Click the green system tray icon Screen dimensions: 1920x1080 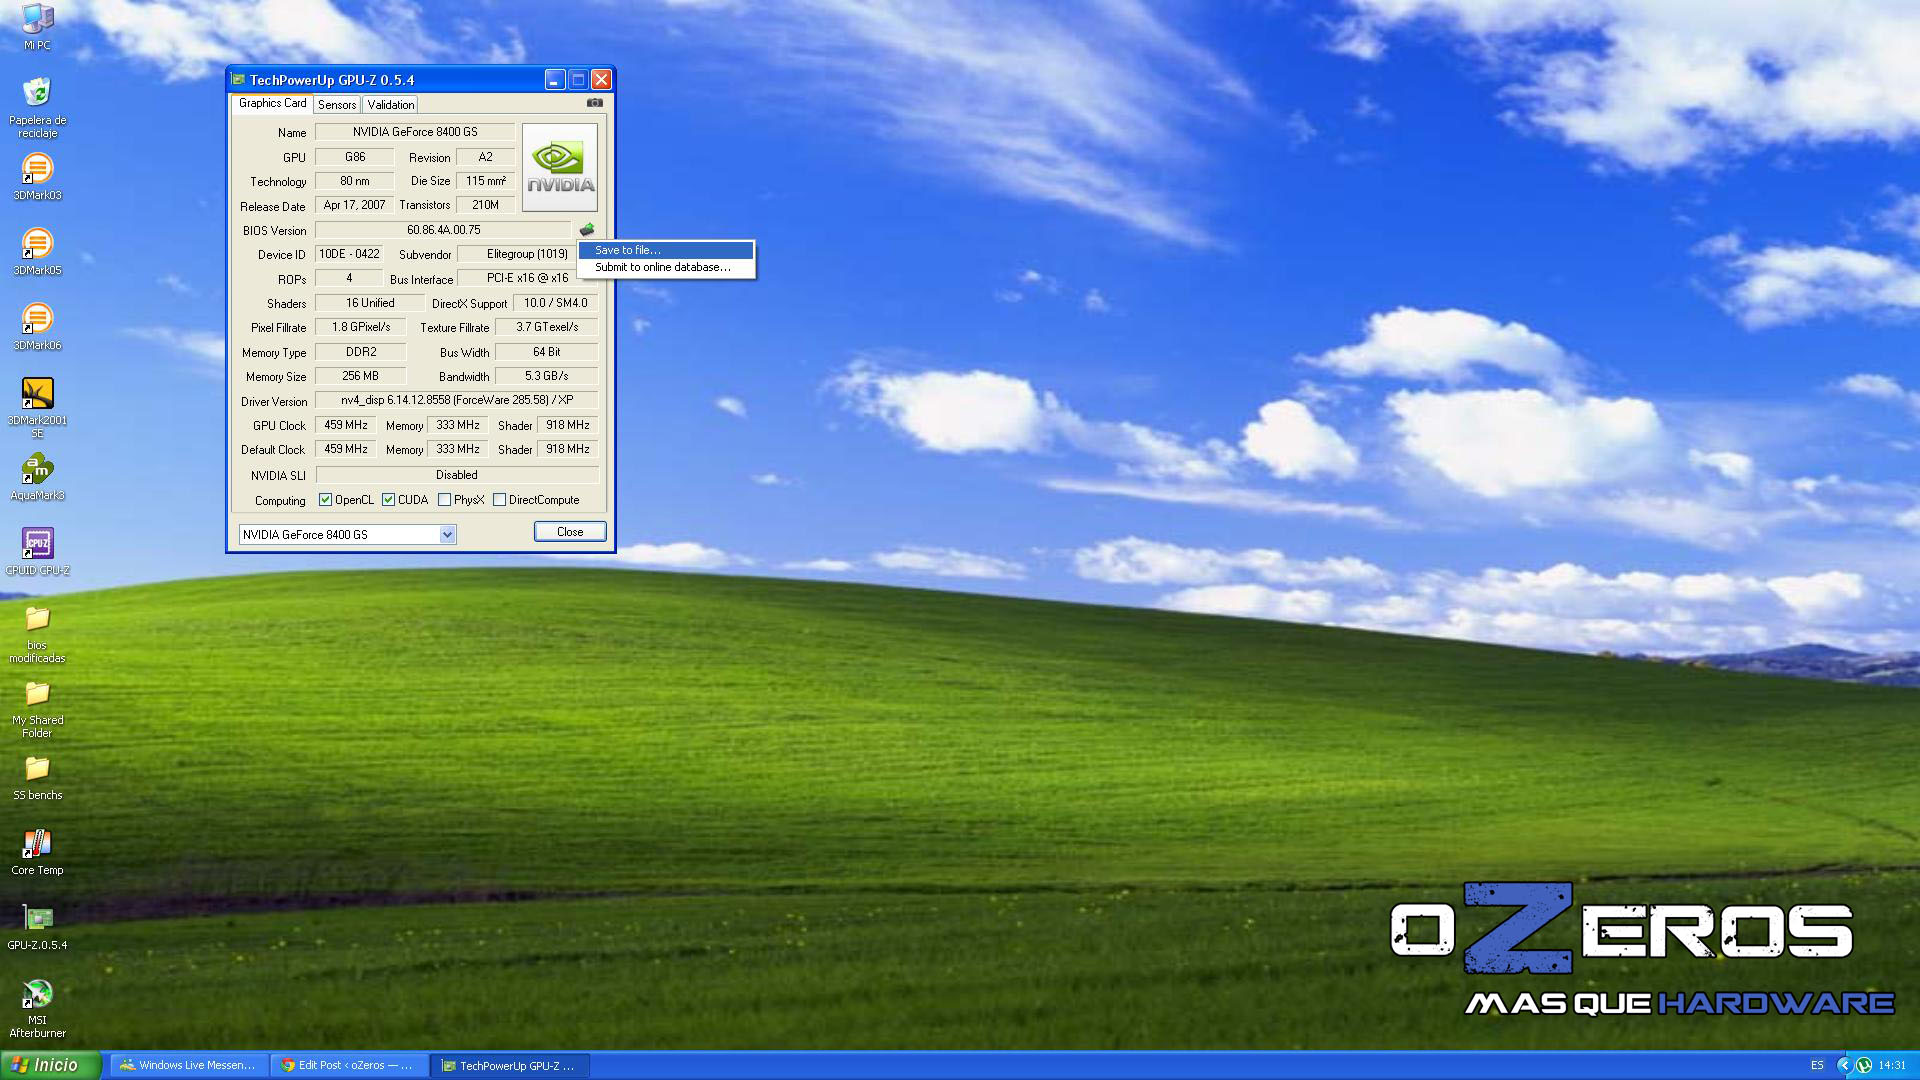[x=1864, y=1066]
